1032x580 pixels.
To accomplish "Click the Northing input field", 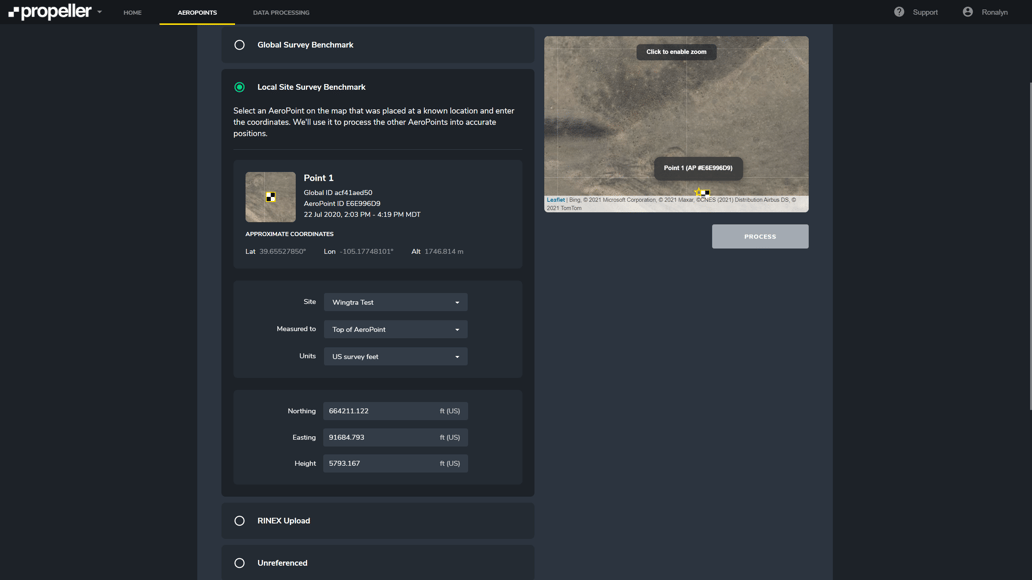I will (380, 411).
